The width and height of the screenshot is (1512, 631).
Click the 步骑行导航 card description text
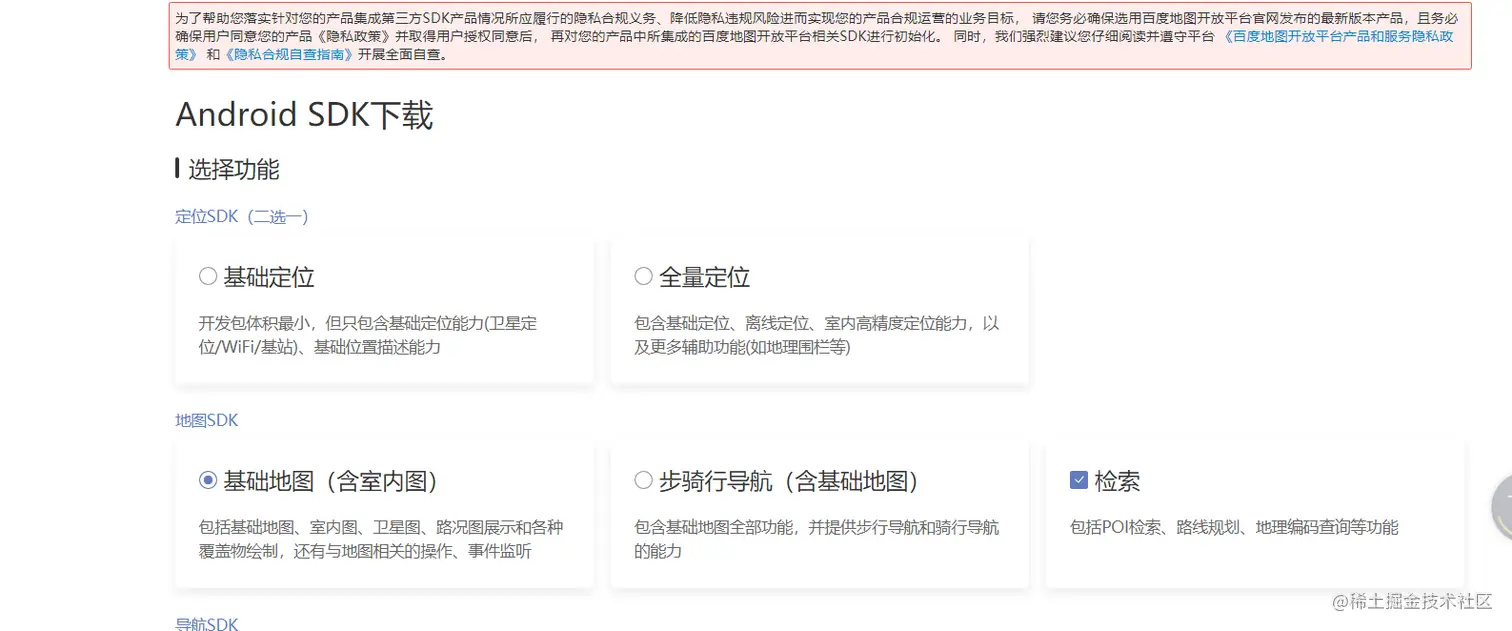(x=817, y=539)
